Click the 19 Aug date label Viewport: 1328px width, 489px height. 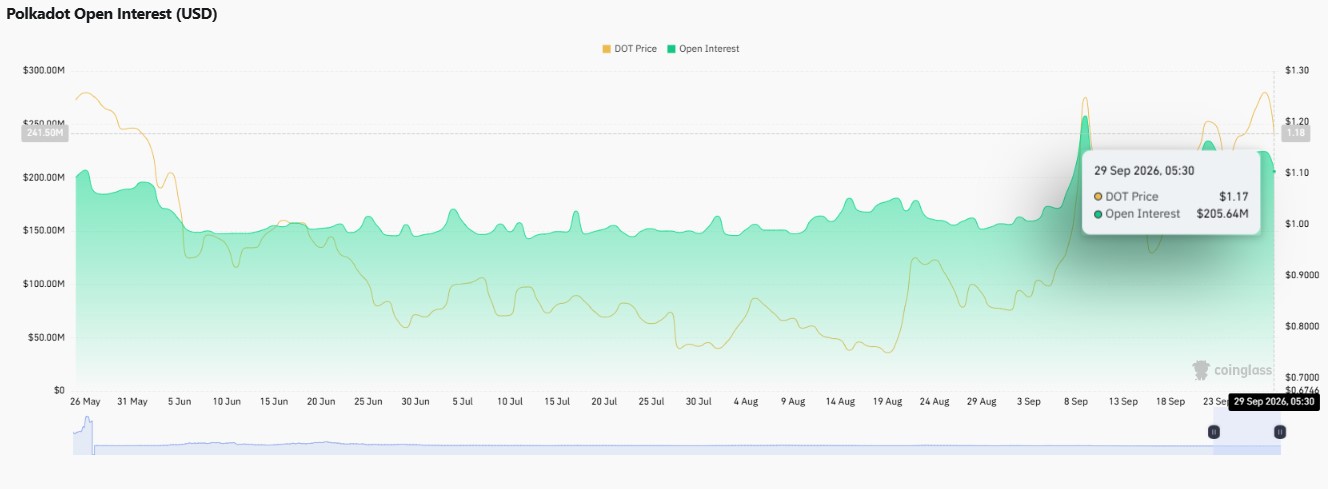[888, 402]
